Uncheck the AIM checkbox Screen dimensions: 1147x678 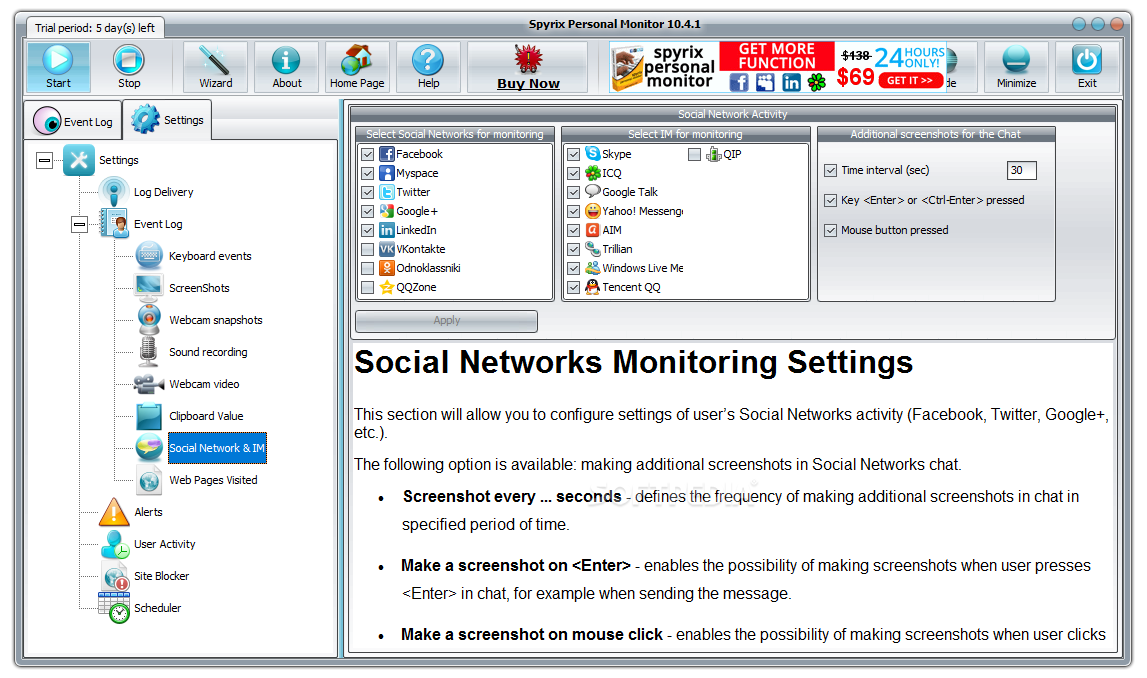click(x=574, y=230)
